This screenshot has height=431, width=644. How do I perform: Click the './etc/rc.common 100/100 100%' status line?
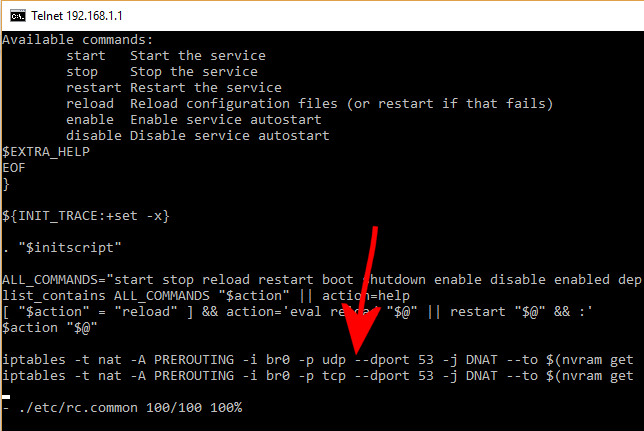click(122, 408)
